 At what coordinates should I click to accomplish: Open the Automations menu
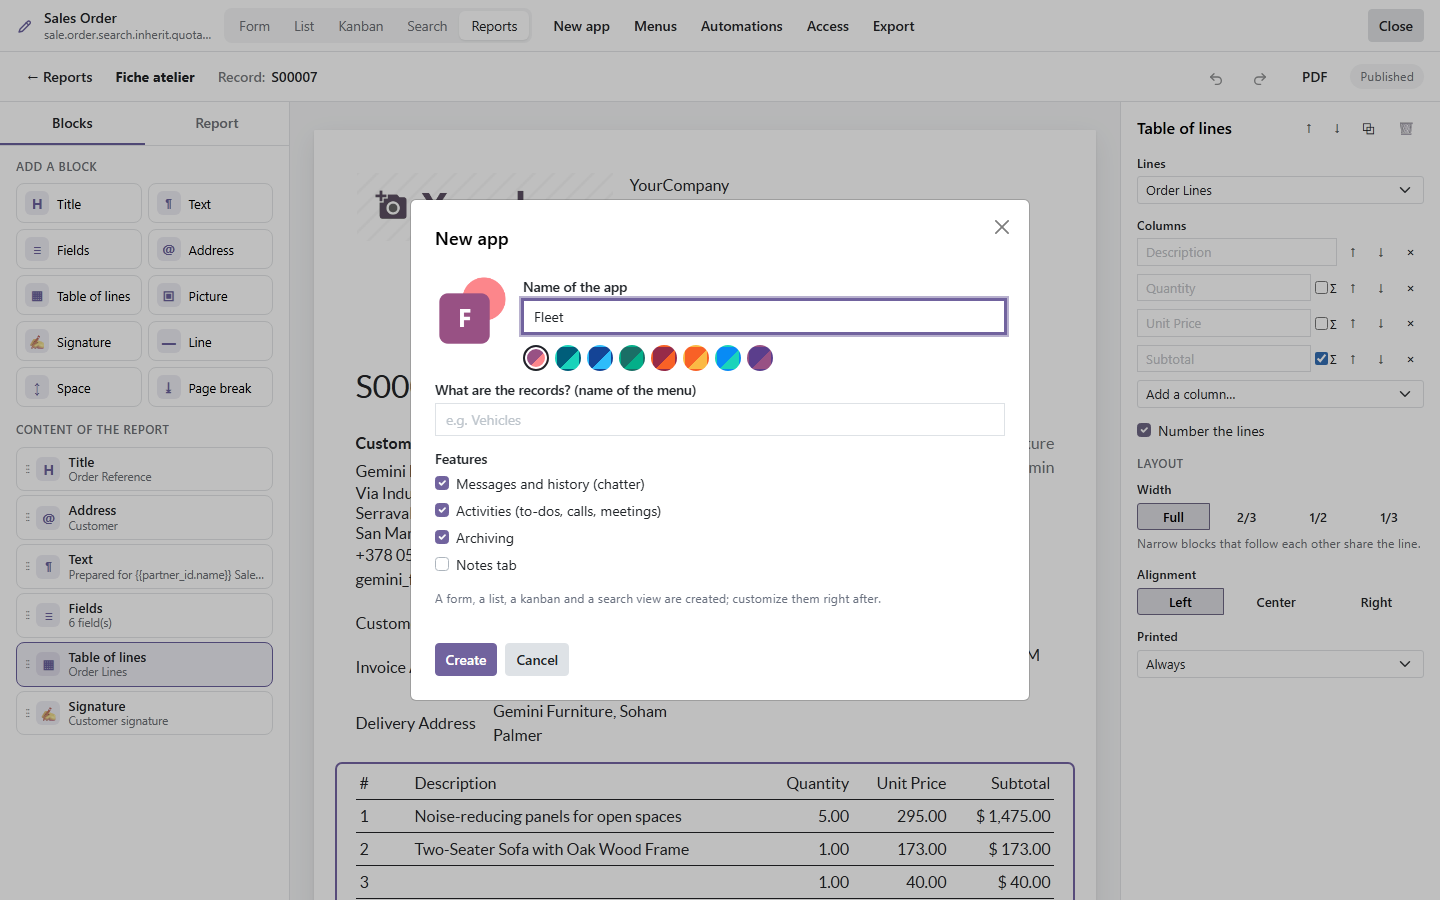click(x=742, y=26)
